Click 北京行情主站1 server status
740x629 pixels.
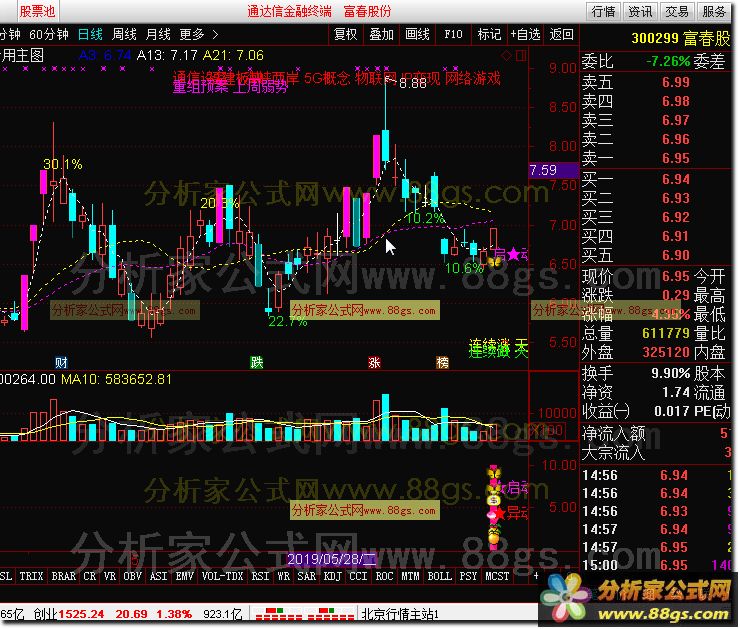pos(400,613)
